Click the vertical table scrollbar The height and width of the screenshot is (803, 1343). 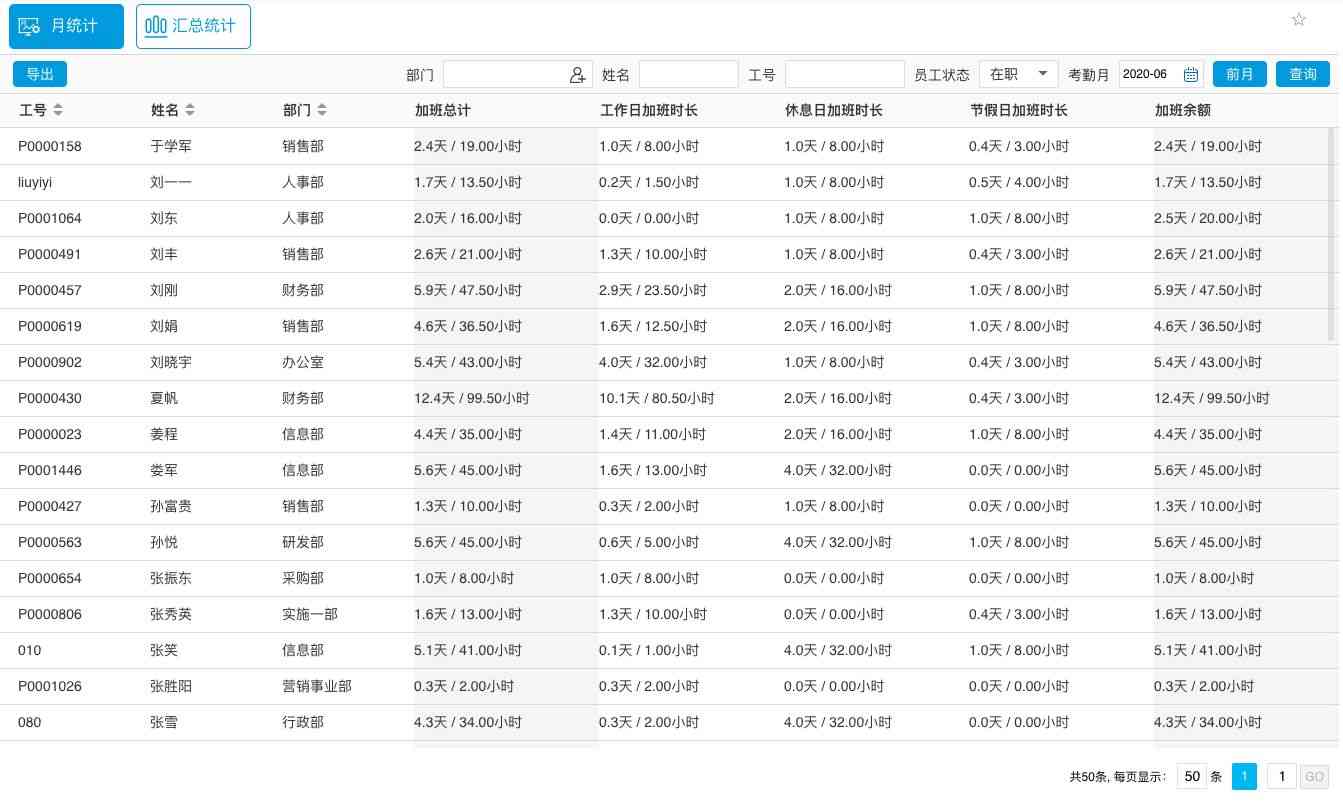coord(1330,235)
